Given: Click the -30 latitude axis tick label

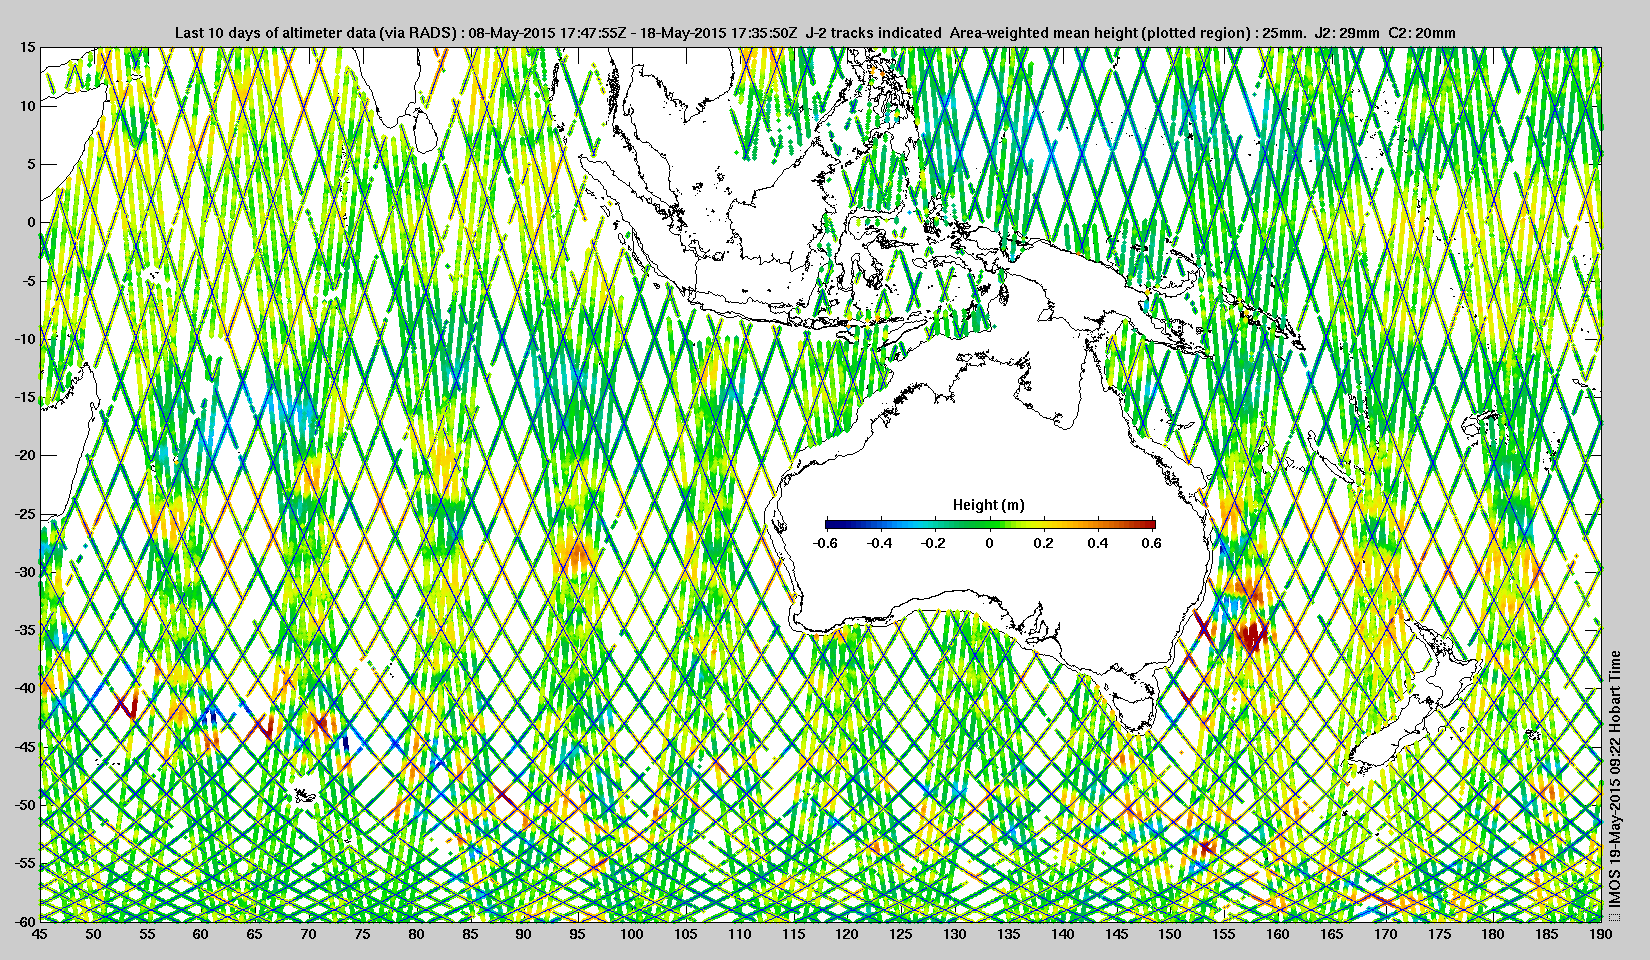Looking at the screenshot, I should click(25, 572).
